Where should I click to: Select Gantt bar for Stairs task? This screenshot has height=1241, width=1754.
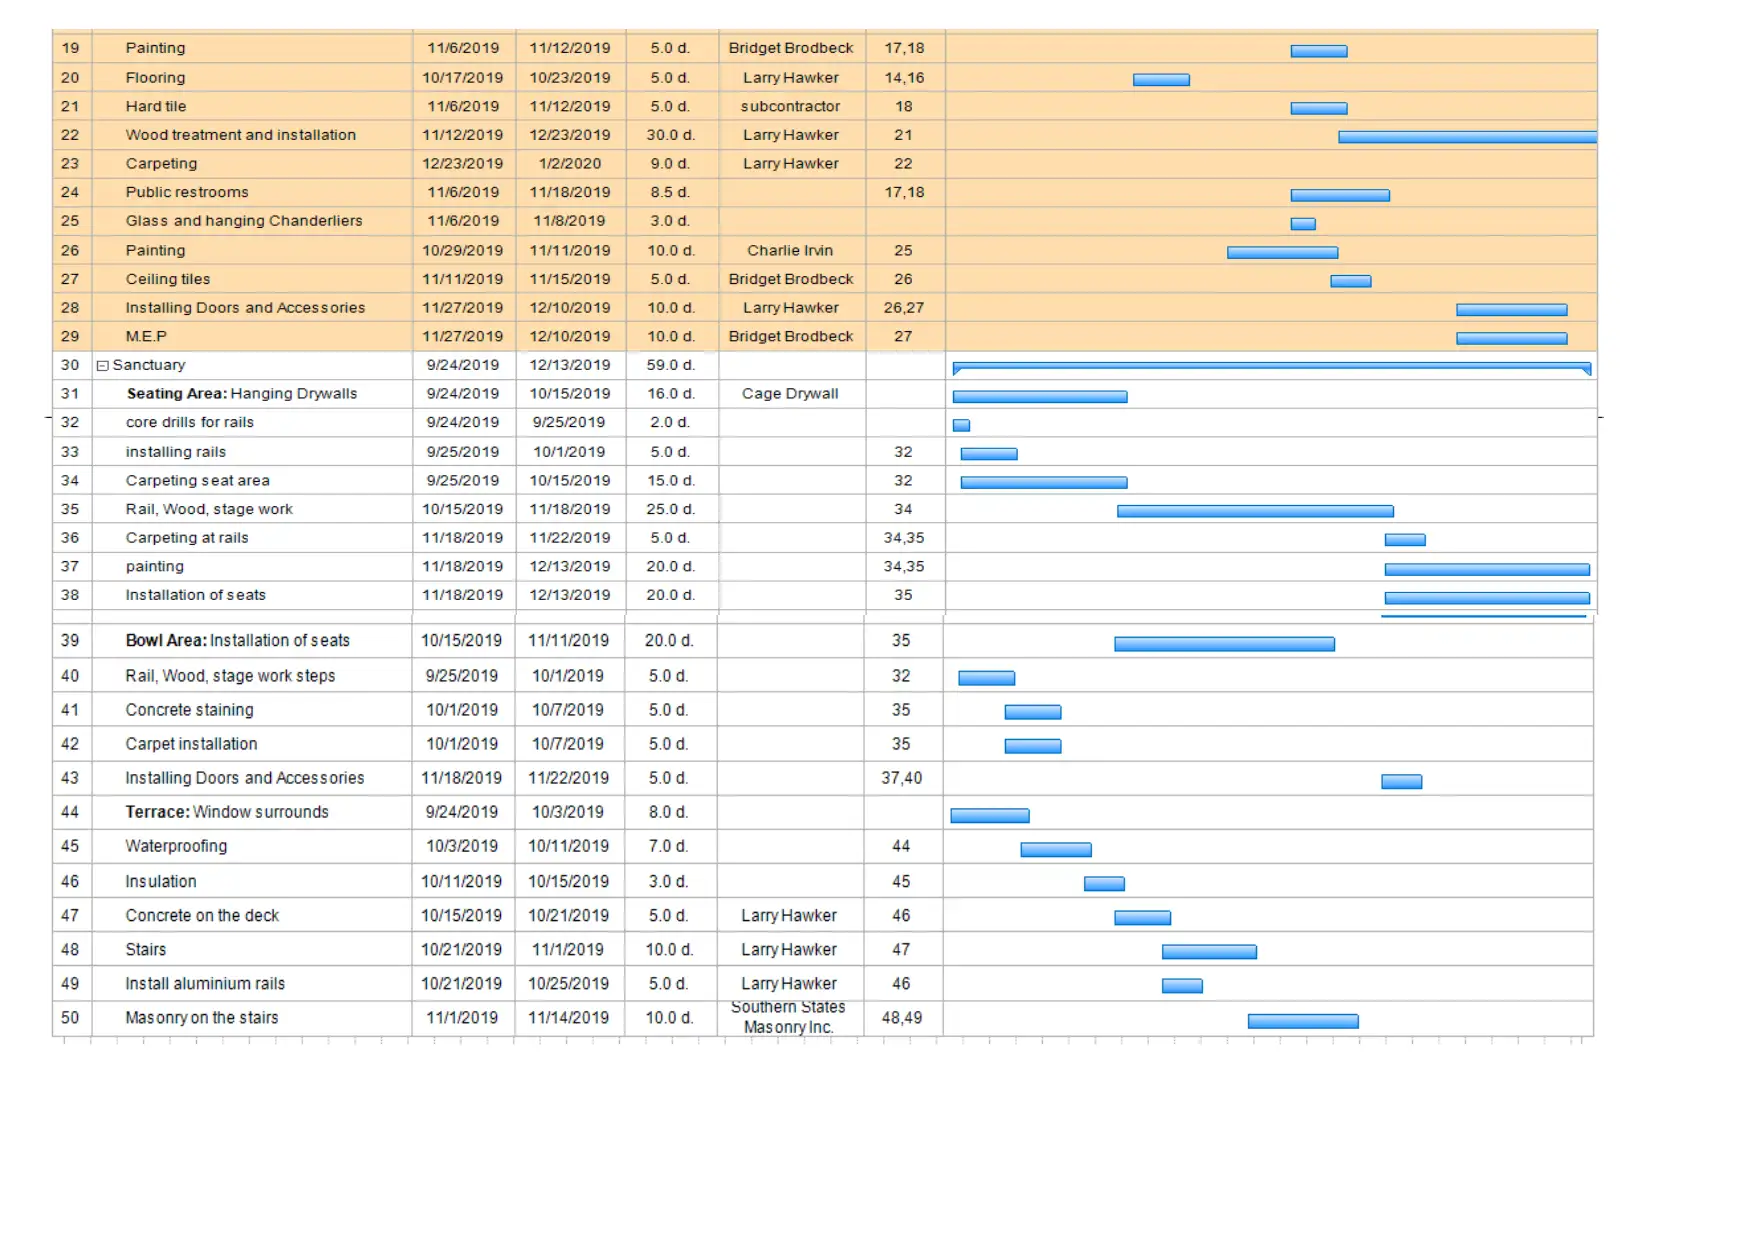1209,952
